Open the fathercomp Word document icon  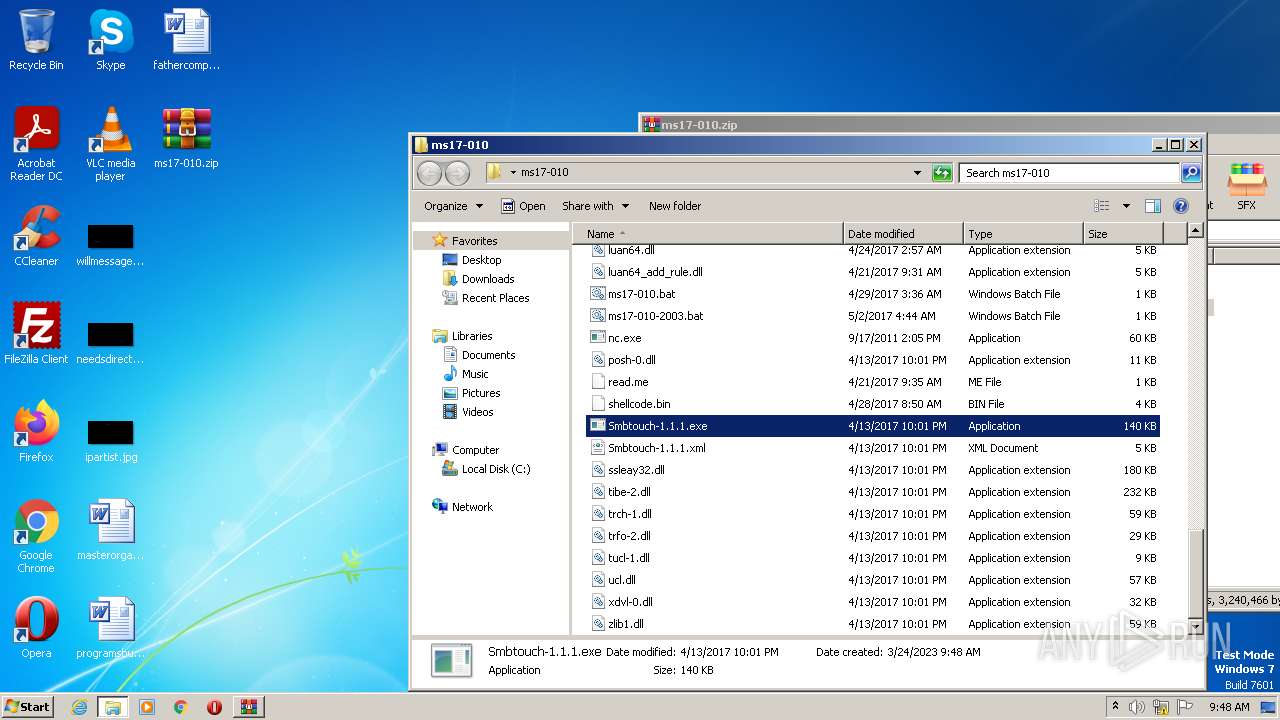pyautogui.click(x=186, y=40)
